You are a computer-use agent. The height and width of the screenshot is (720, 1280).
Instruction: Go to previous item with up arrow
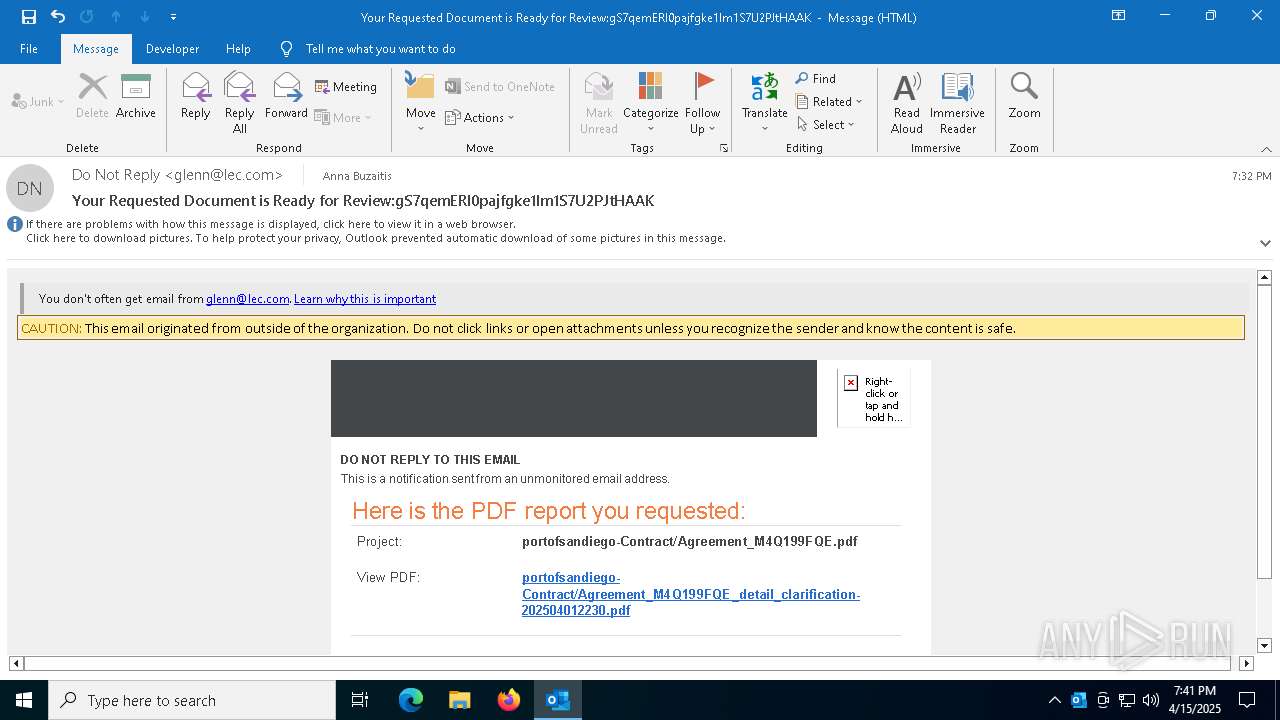pyautogui.click(x=116, y=16)
